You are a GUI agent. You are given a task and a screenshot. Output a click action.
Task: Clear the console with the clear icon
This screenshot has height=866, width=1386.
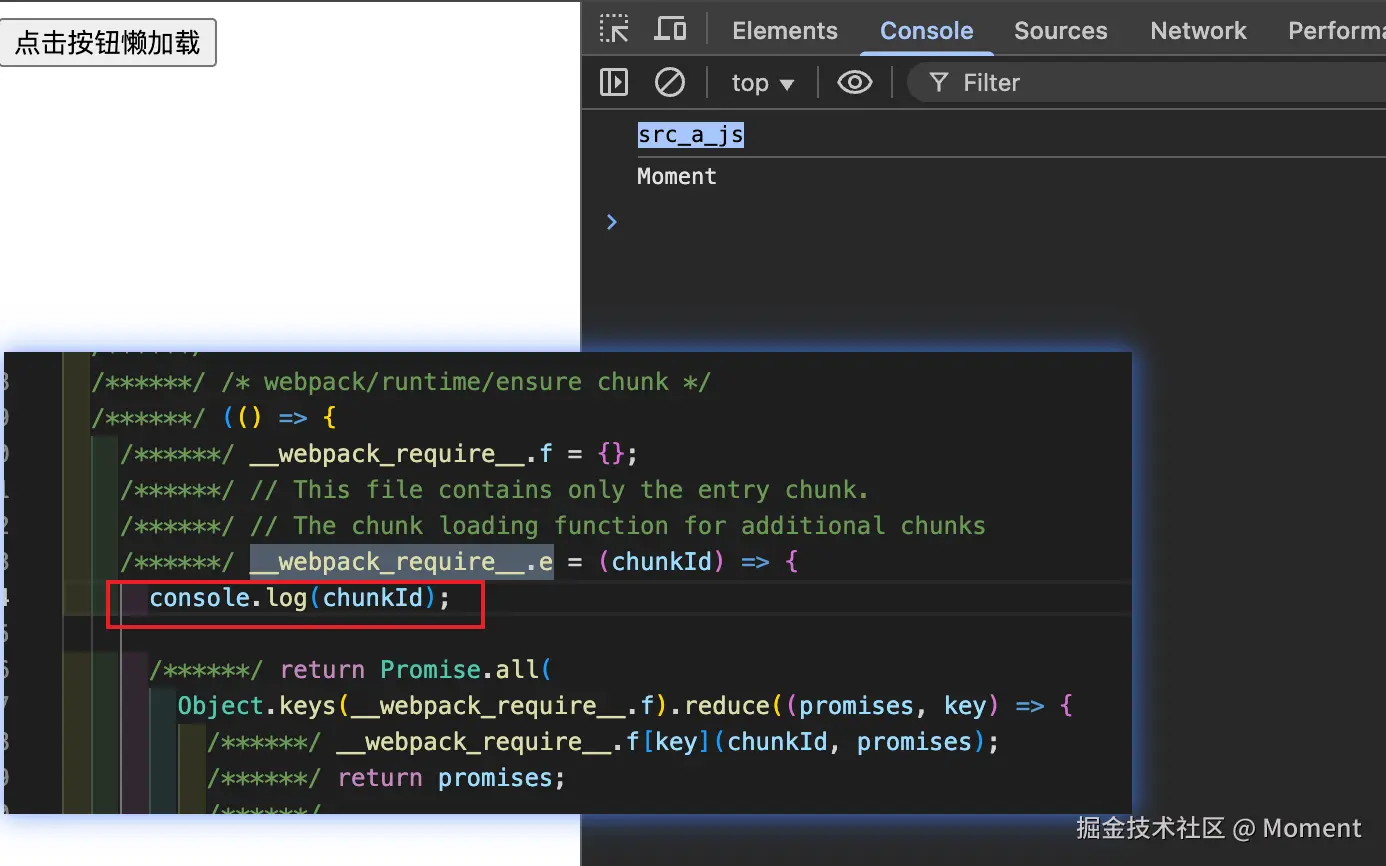[x=670, y=82]
